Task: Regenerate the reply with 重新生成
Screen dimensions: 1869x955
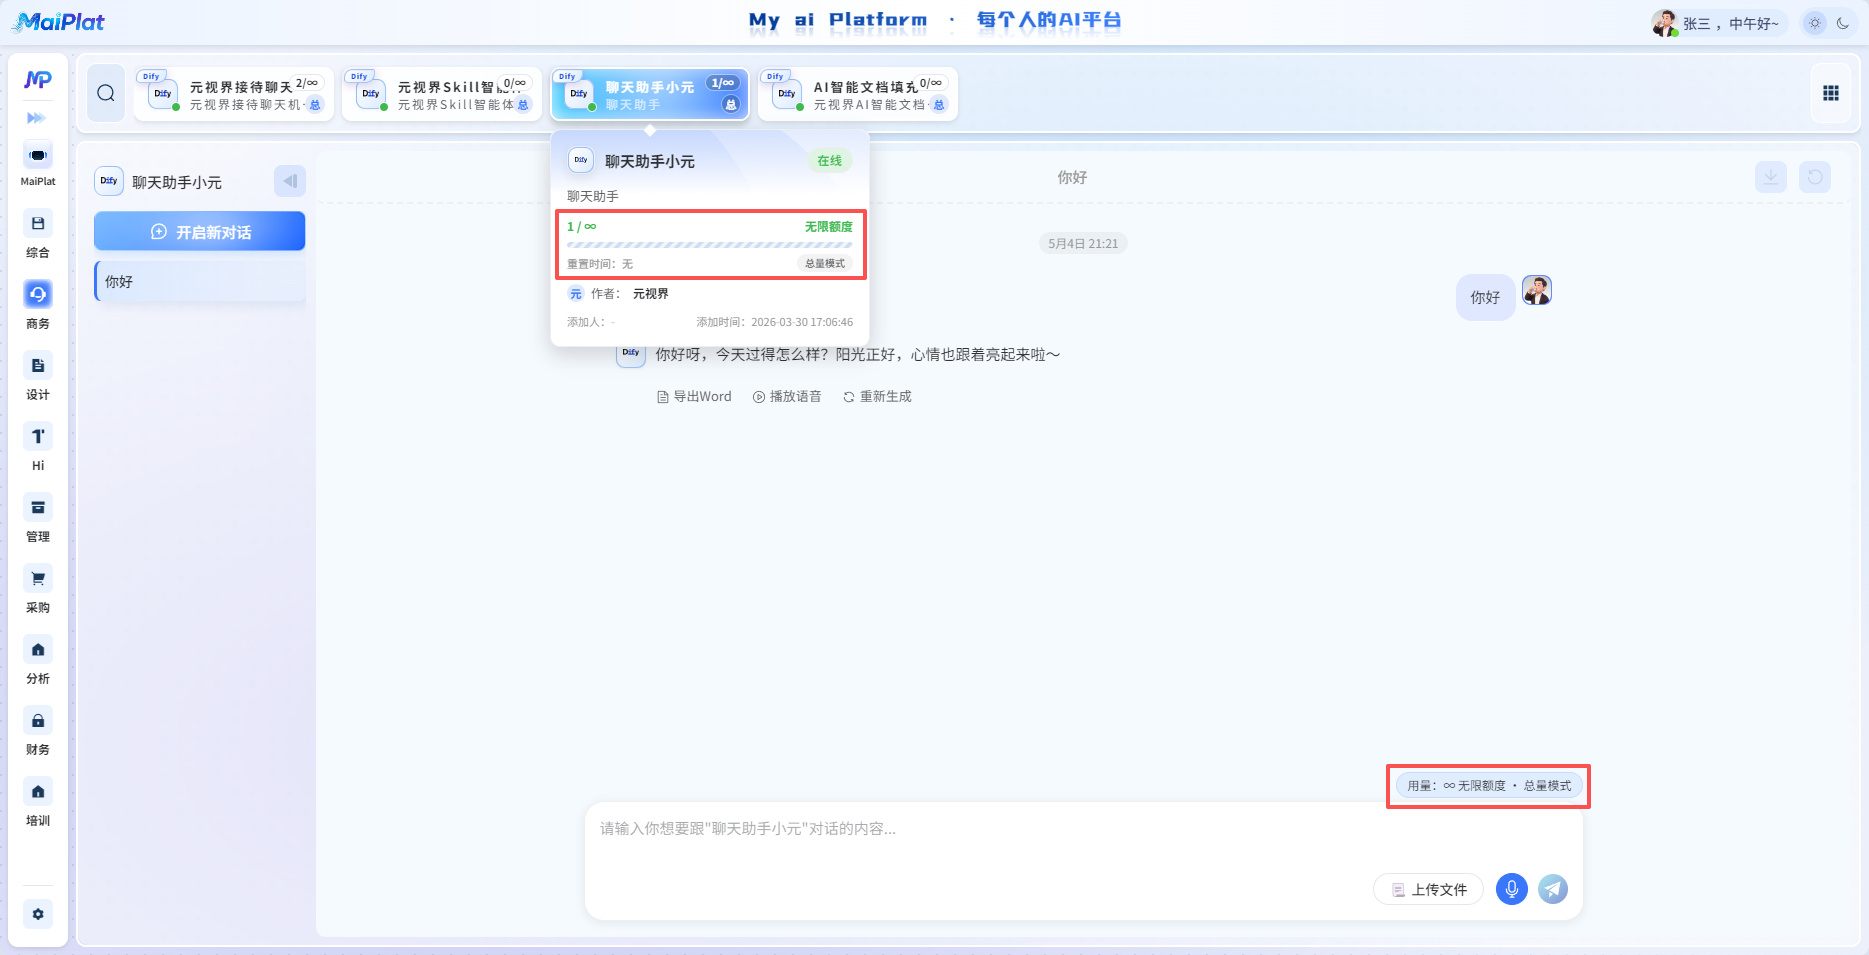Action: tap(877, 397)
